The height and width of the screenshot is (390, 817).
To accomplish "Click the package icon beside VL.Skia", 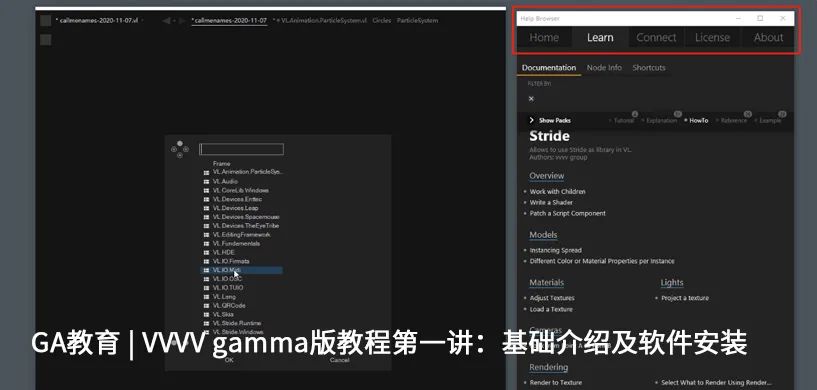I will (x=206, y=314).
